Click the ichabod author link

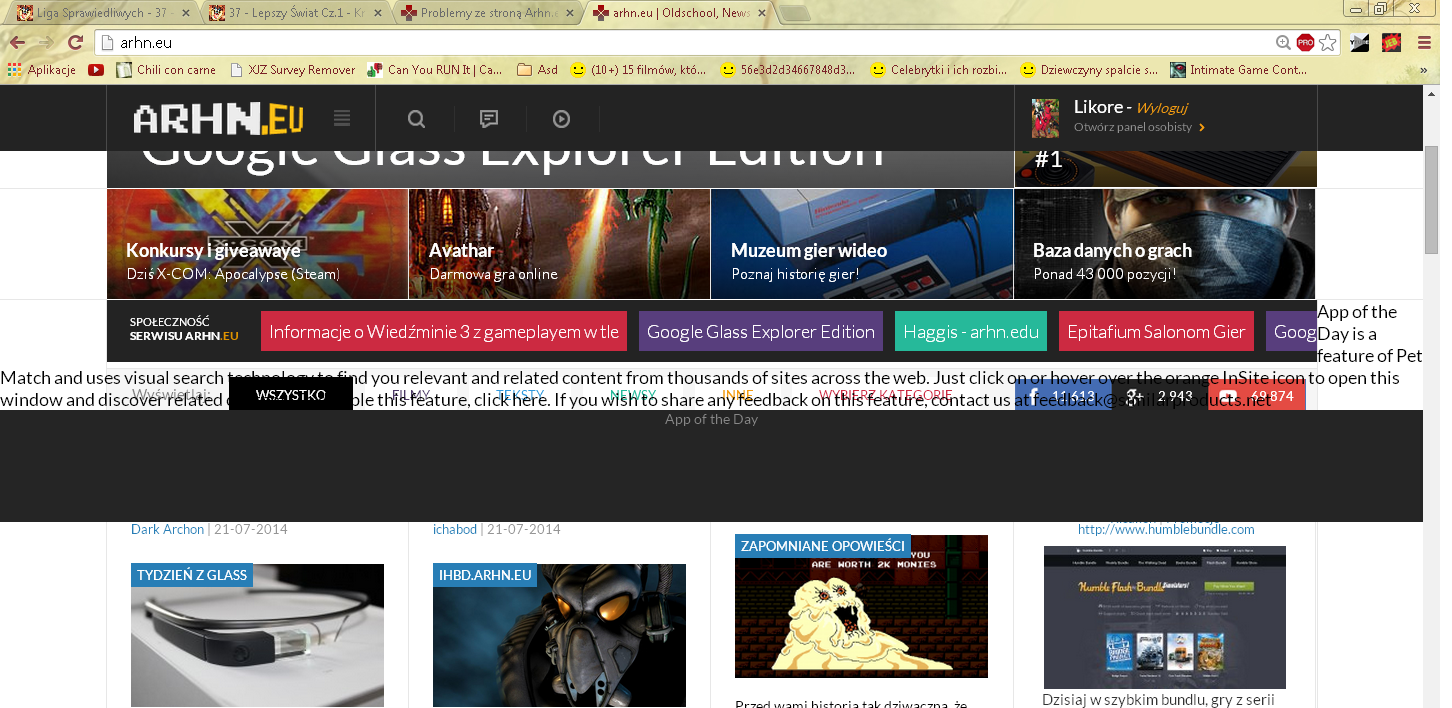[455, 529]
